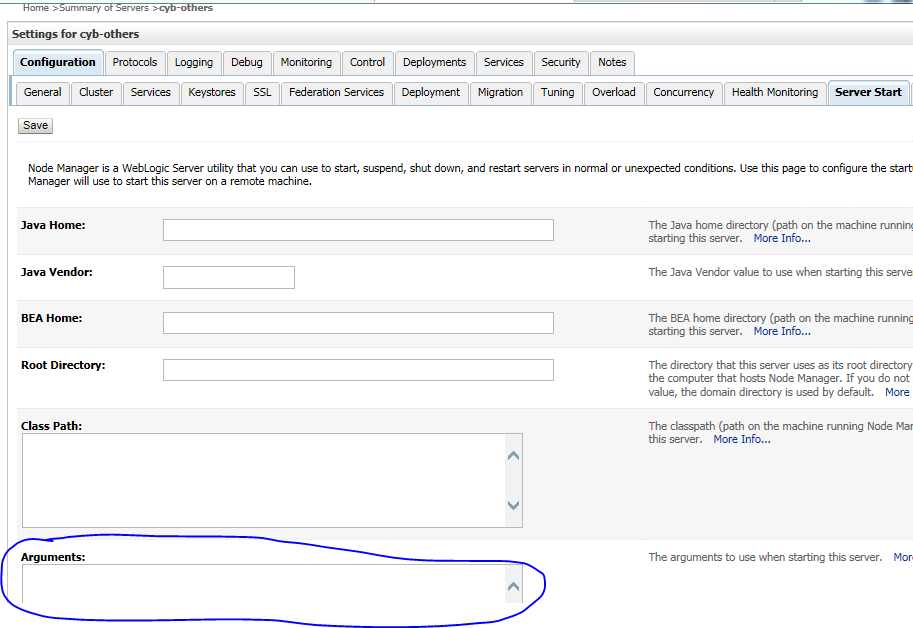913x628 pixels.
Task: Select the Debug tab
Action: click(246, 62)
